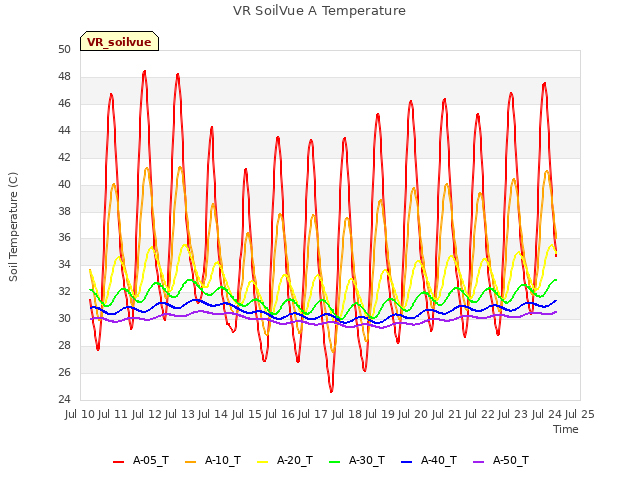This screenshot has width=640, height=480.
Task: Click the Time axis label
Action: pyautogui.click(x=566, y=429)
